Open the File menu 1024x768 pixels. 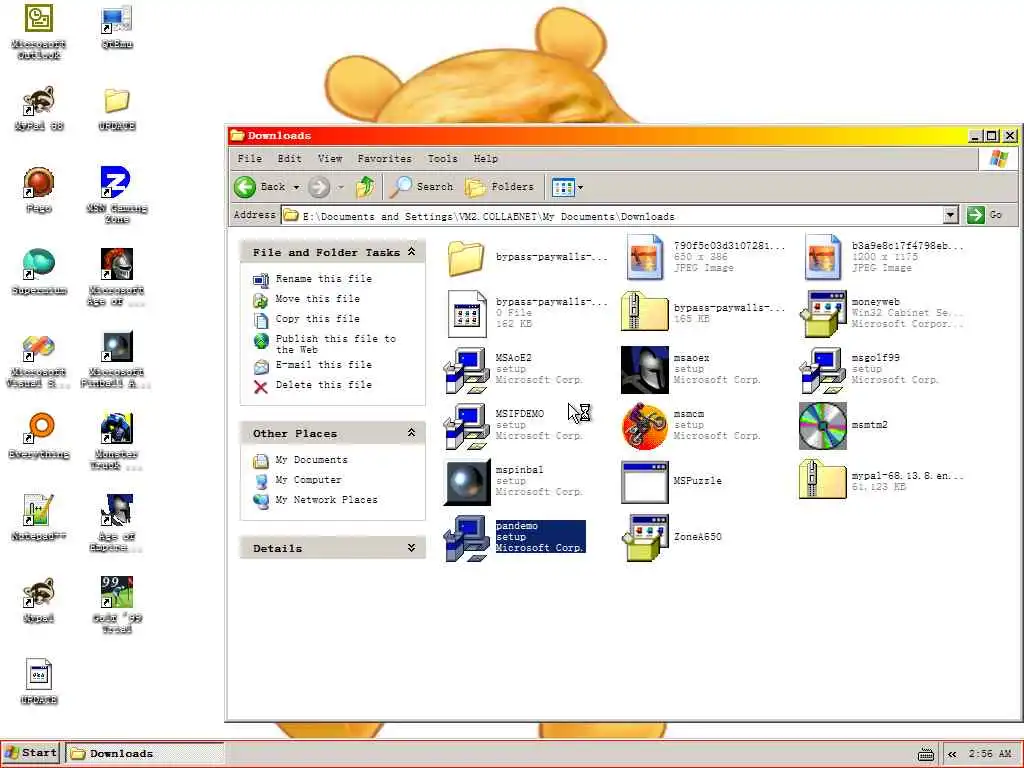pos(249,159)
